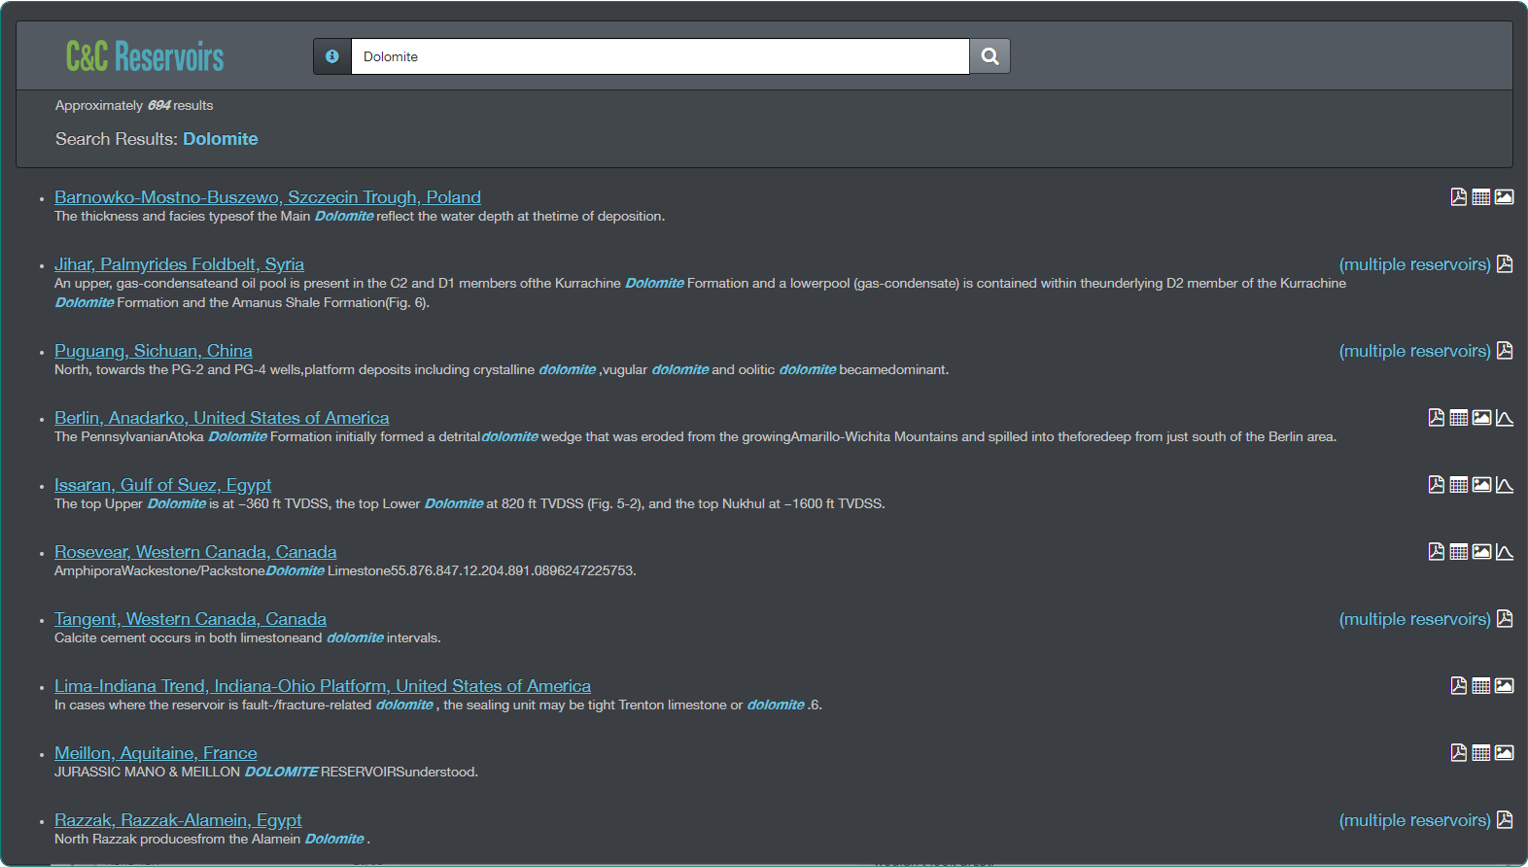
Task: Click the "Approximately 694 results" text
Action: (x=134, y=105)
